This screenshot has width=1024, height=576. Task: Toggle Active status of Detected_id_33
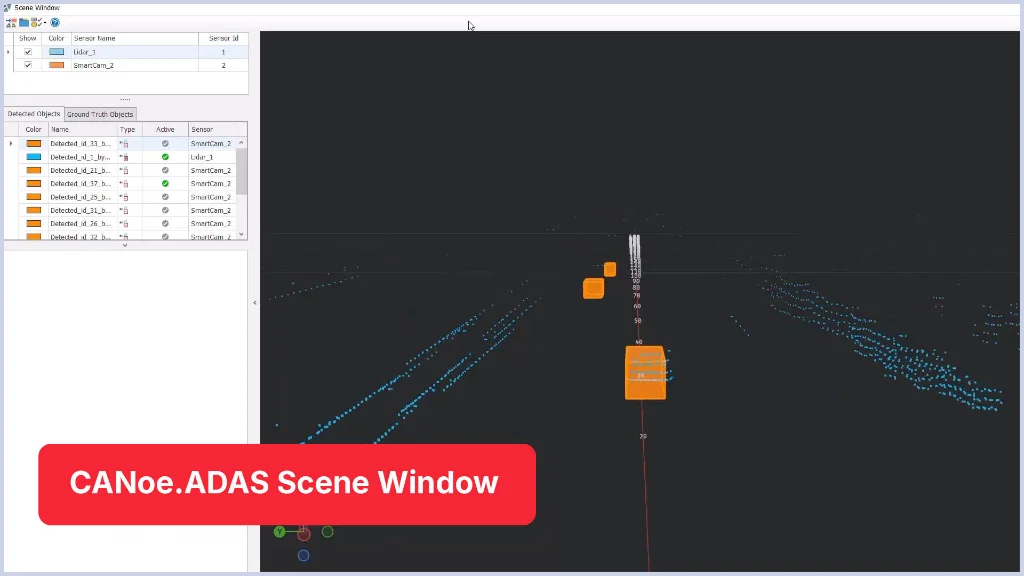tap(165, 144)
